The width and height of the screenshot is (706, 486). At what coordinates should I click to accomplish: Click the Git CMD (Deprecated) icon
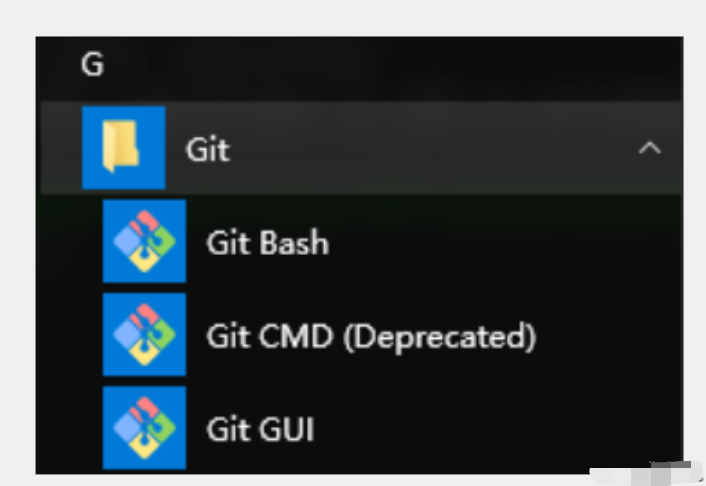tap(144, 334)
